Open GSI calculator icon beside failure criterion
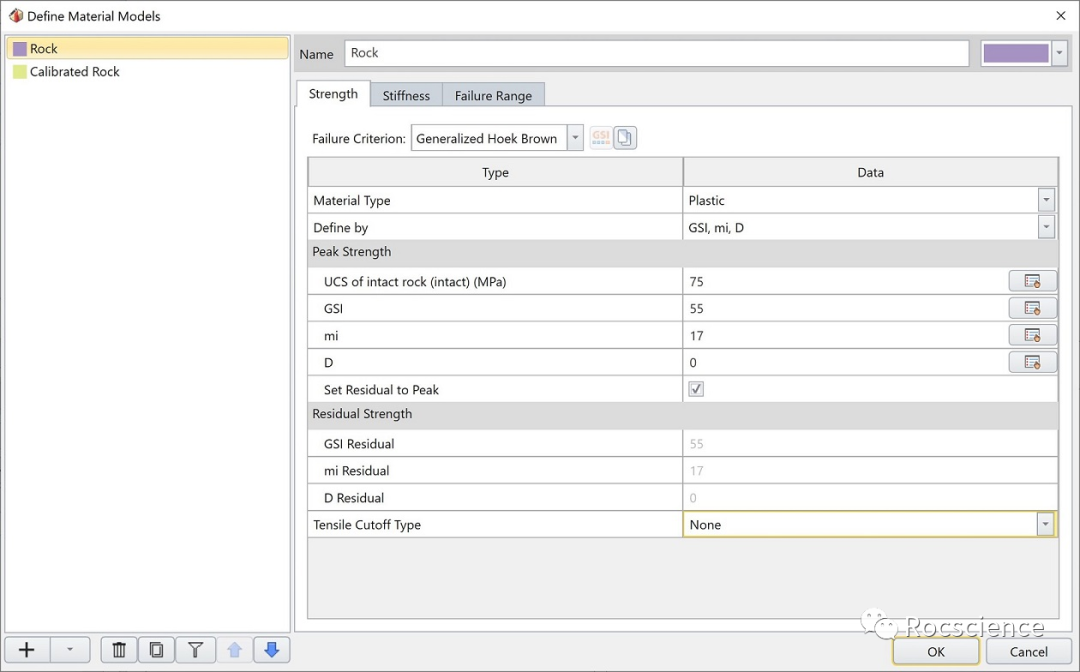The width and height of the screenshot is (1080, 672). 600,138
